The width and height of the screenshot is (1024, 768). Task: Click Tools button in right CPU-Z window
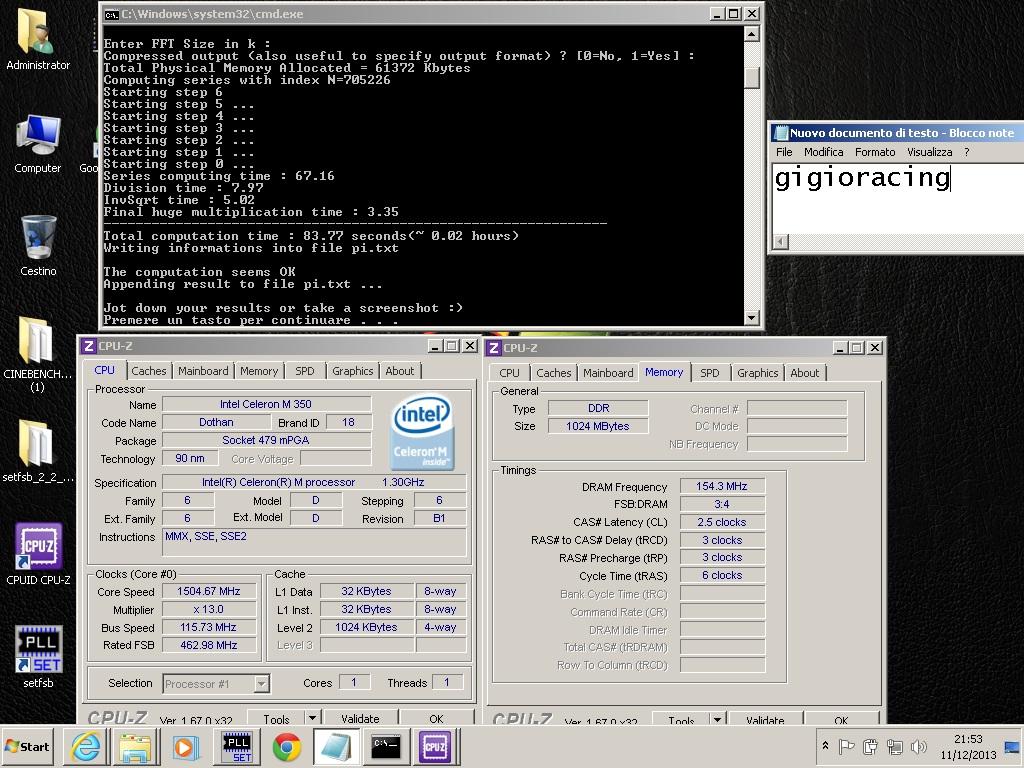(x=681, y=720)
